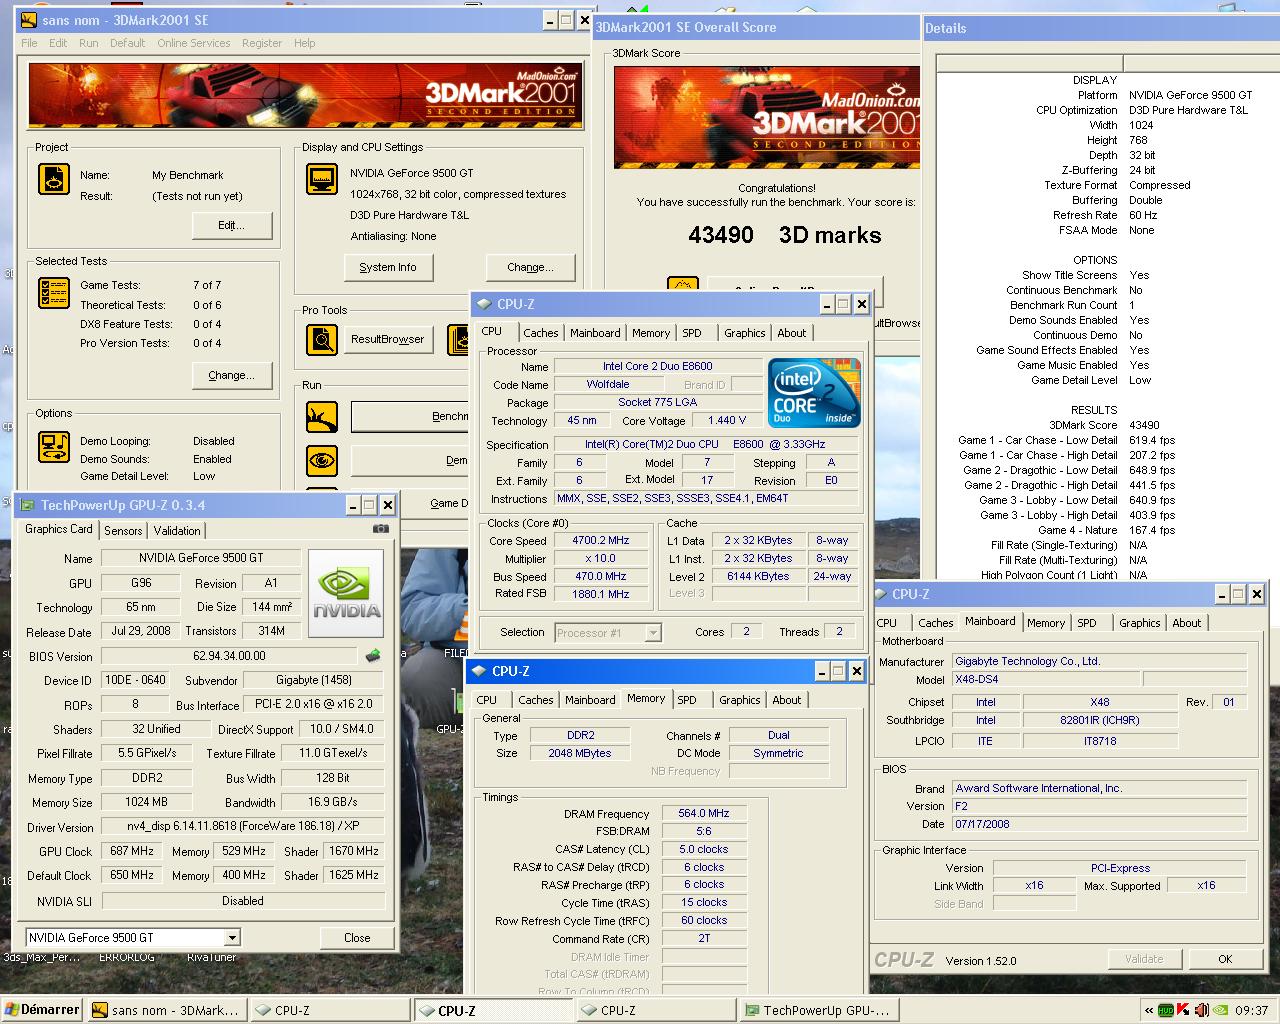This screenshot has height=1024, width=1280.
Task: Click the BIOS save icon in GPU-Z
Action: click(373, 656)
